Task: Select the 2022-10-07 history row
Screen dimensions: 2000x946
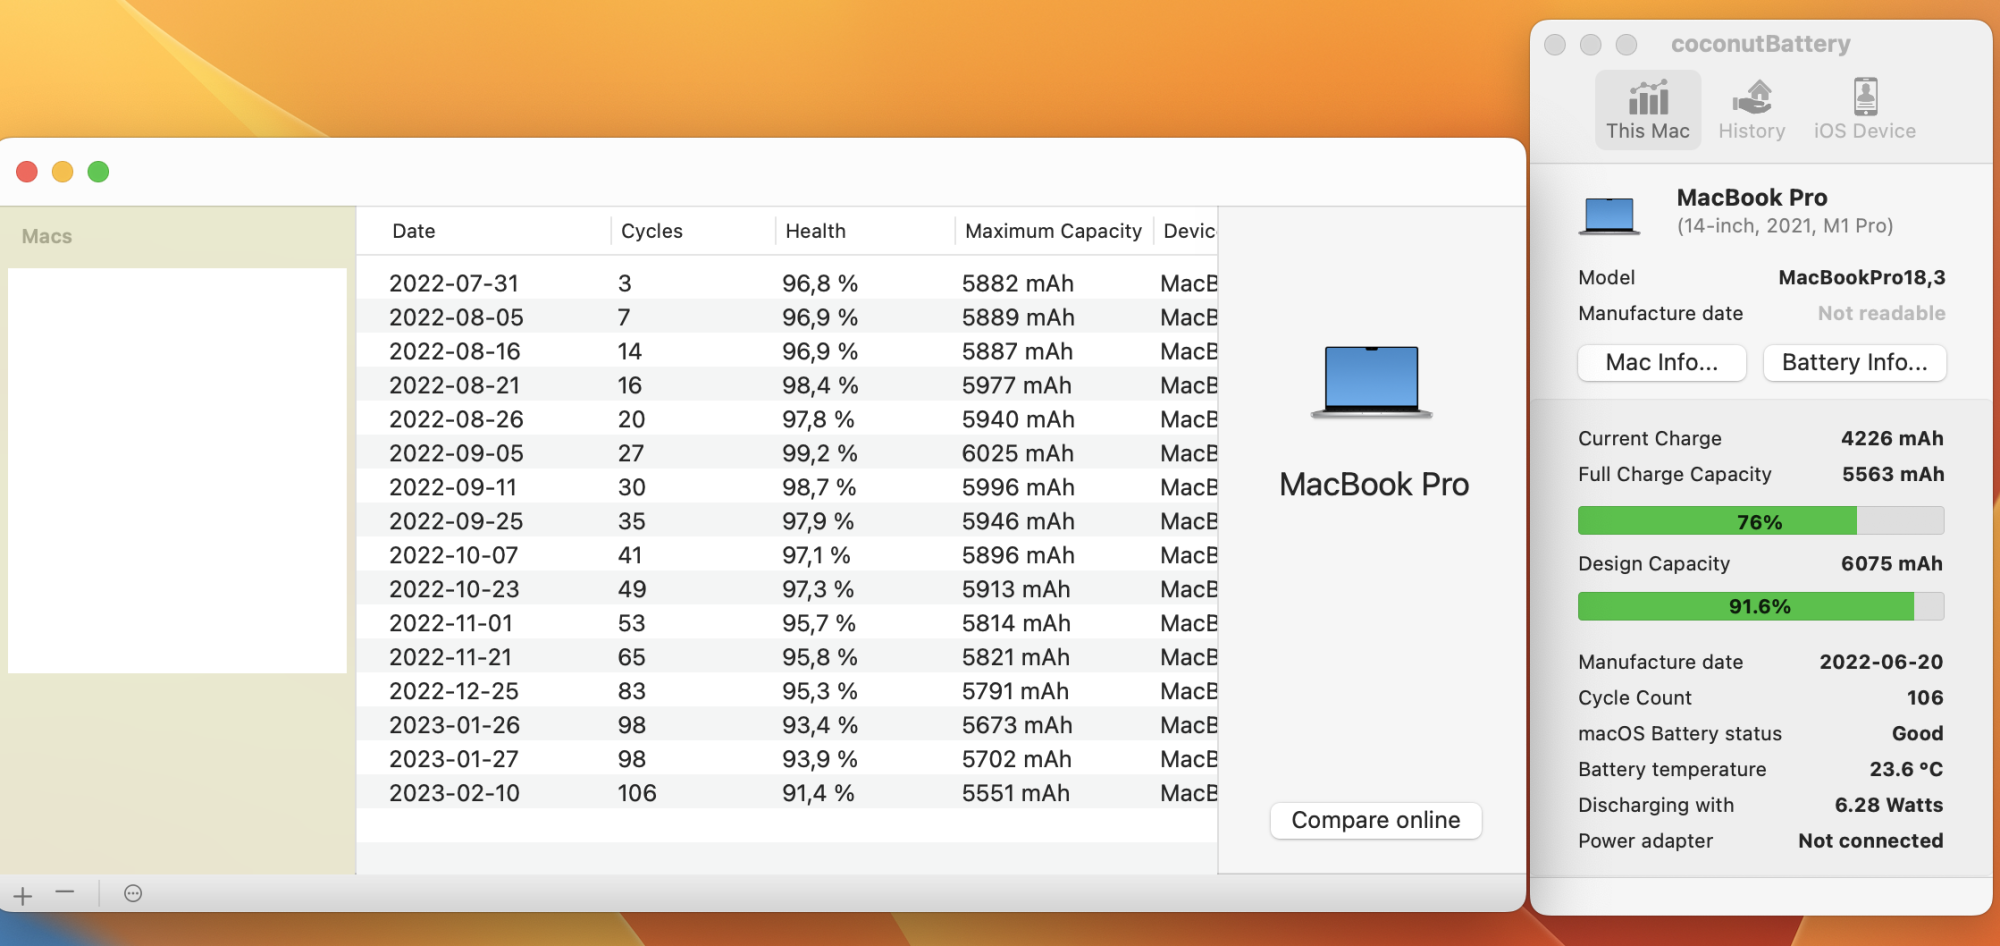Action: 787,555
